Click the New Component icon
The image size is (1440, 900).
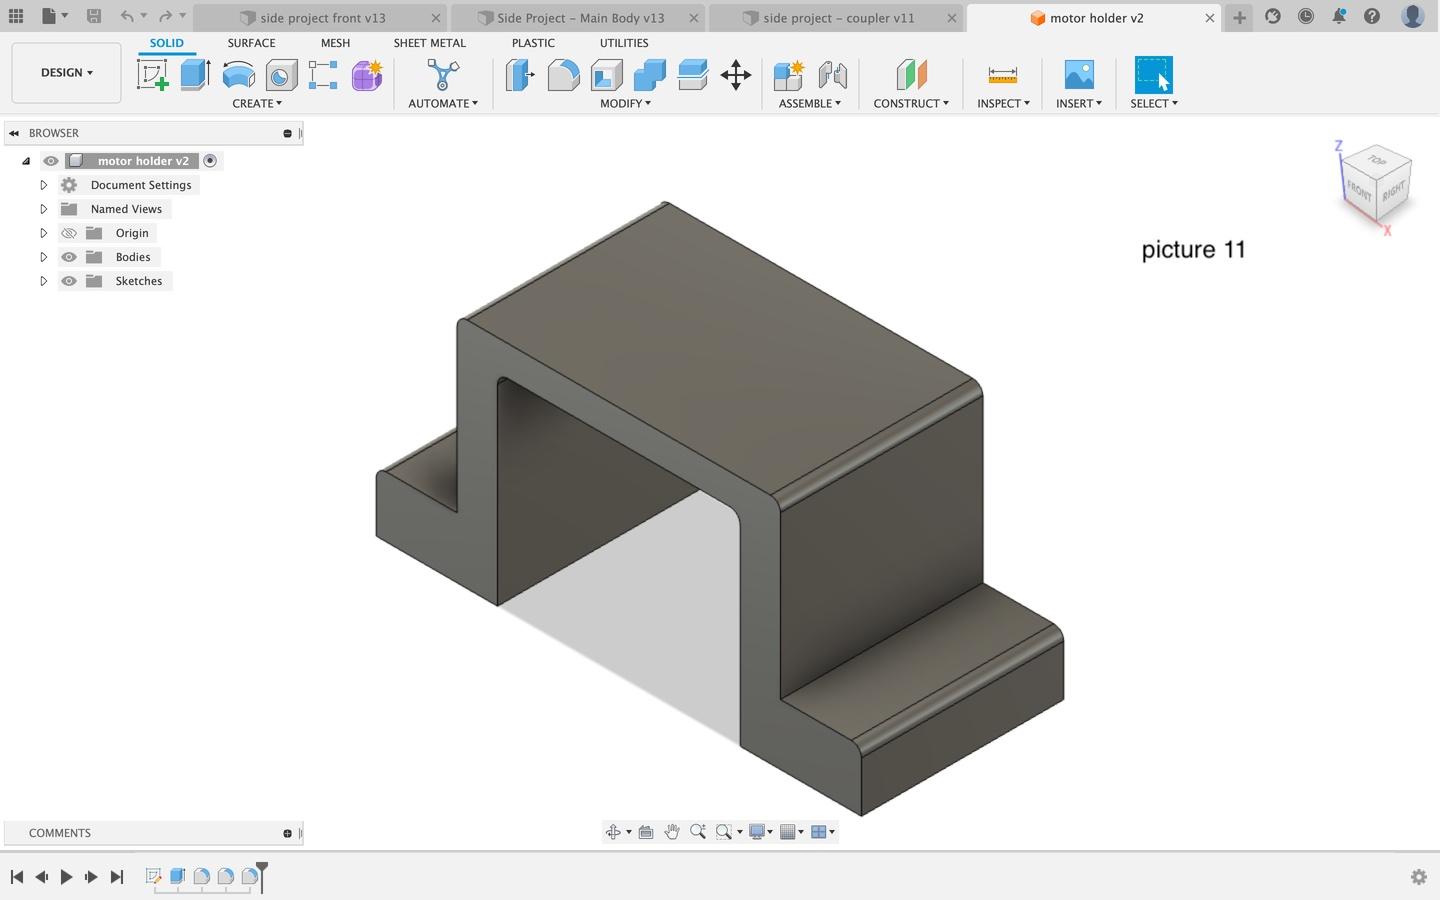pyautogui.click(x=788, y=75)
